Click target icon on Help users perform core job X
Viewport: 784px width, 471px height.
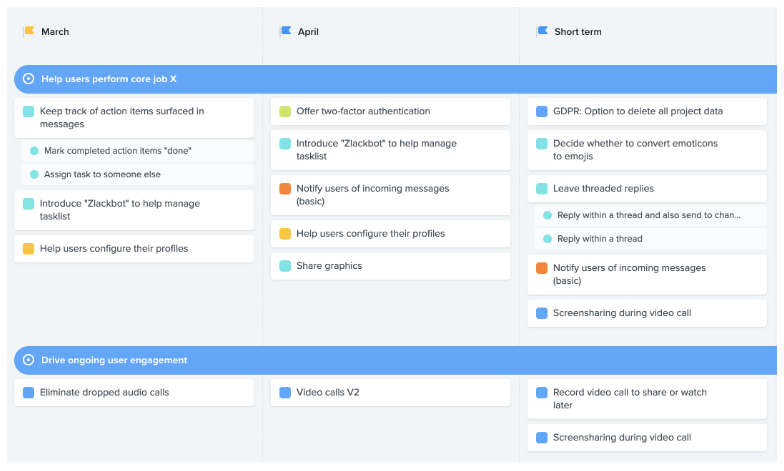pyautogui.click(x=28, y=79)
